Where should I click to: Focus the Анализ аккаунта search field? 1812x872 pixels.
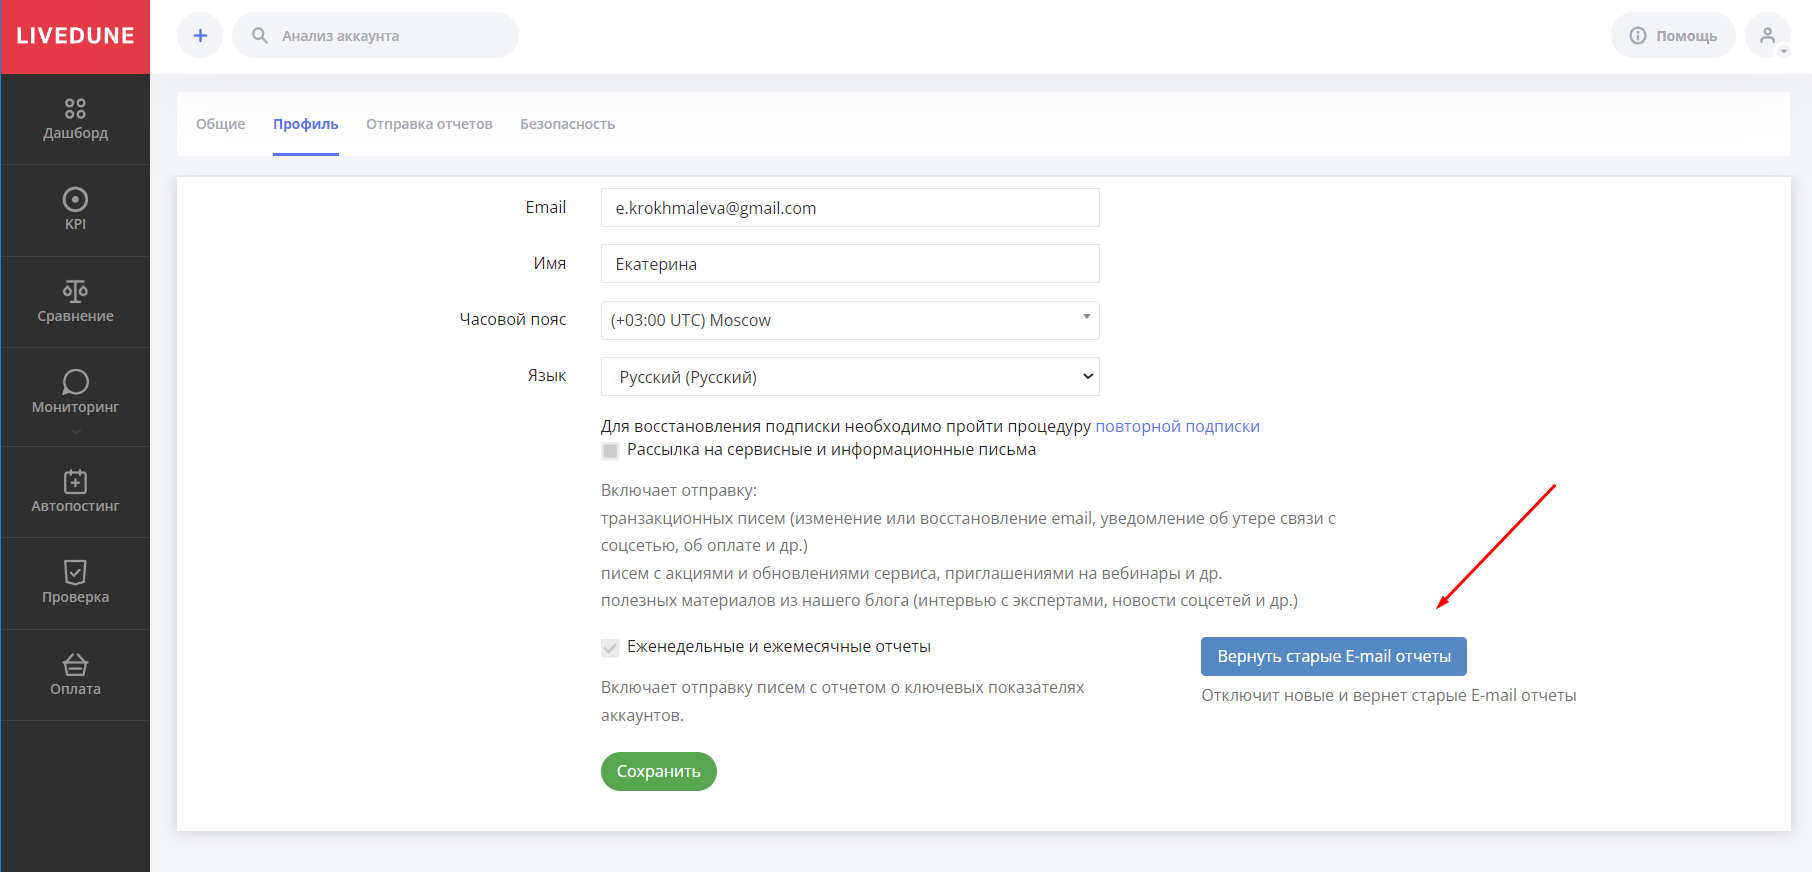pos(375,35)
